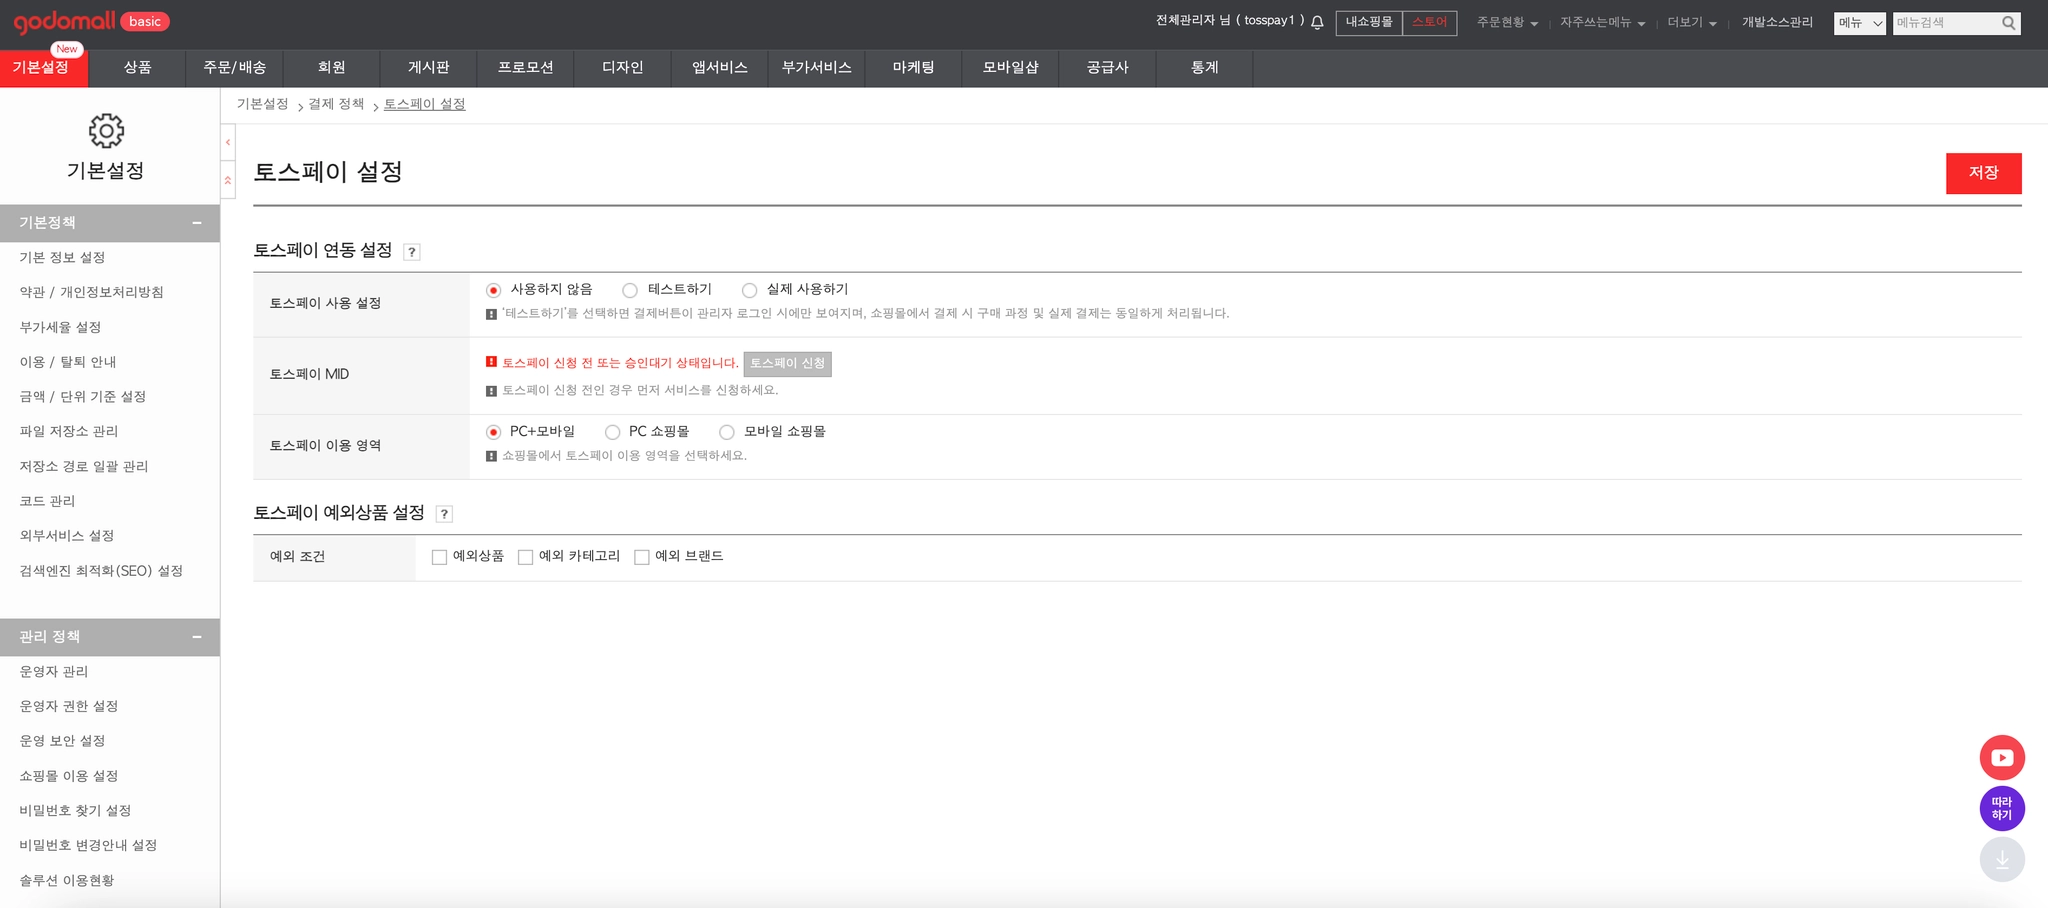Open the 메뉴 search type select box
This screenshot has height=908, width=2048.
click(x=1860, y=23)
